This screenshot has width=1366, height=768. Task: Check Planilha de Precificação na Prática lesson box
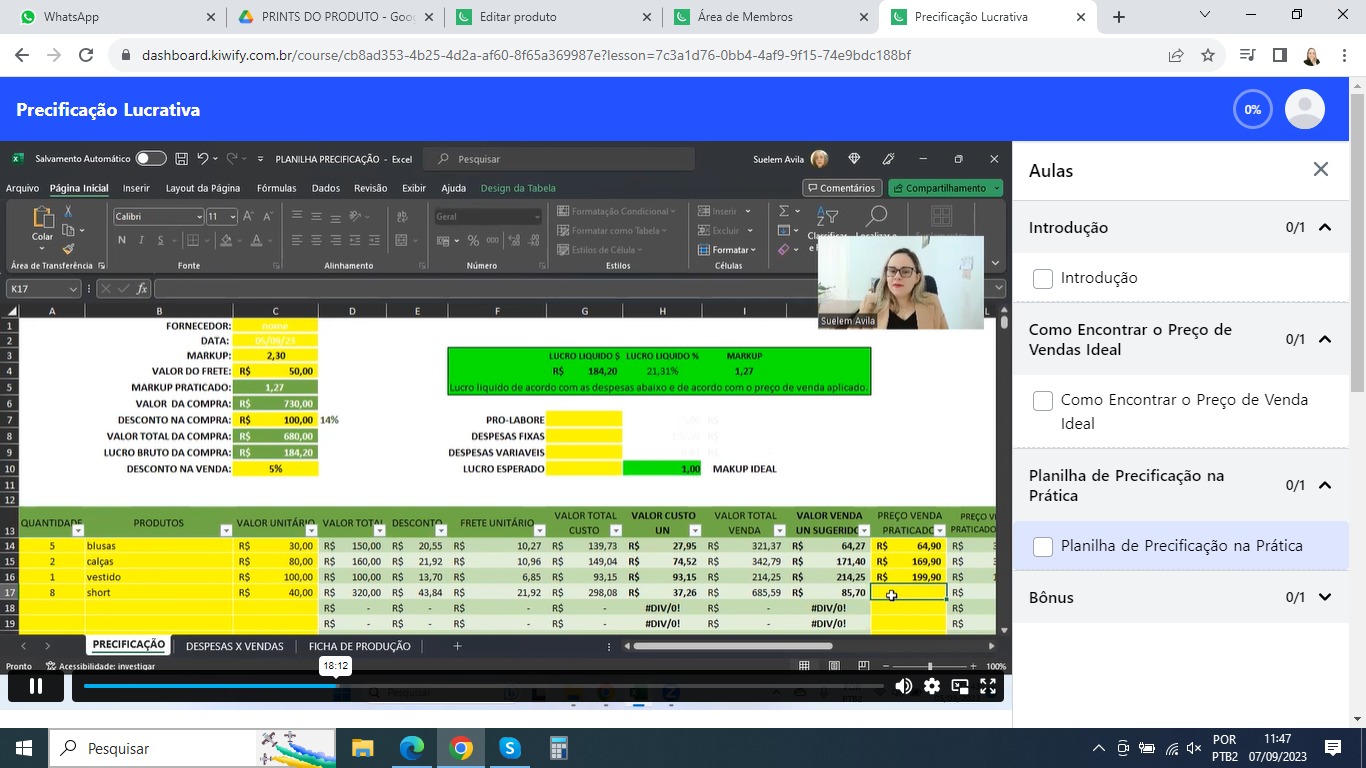[1043, 546]
